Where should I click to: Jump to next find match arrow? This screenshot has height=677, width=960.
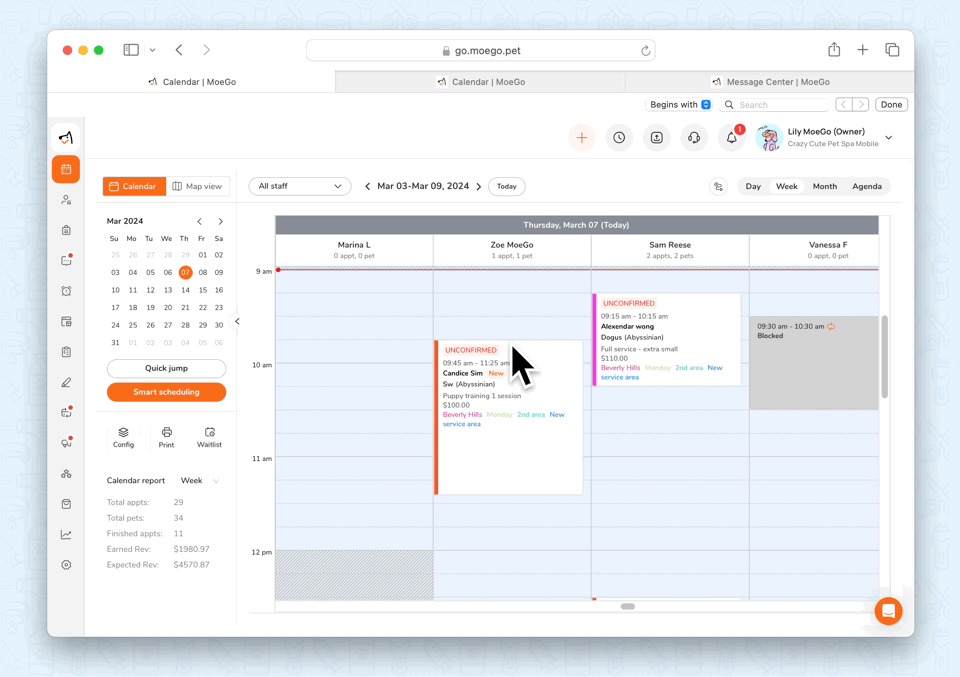[x=861, y=105]
